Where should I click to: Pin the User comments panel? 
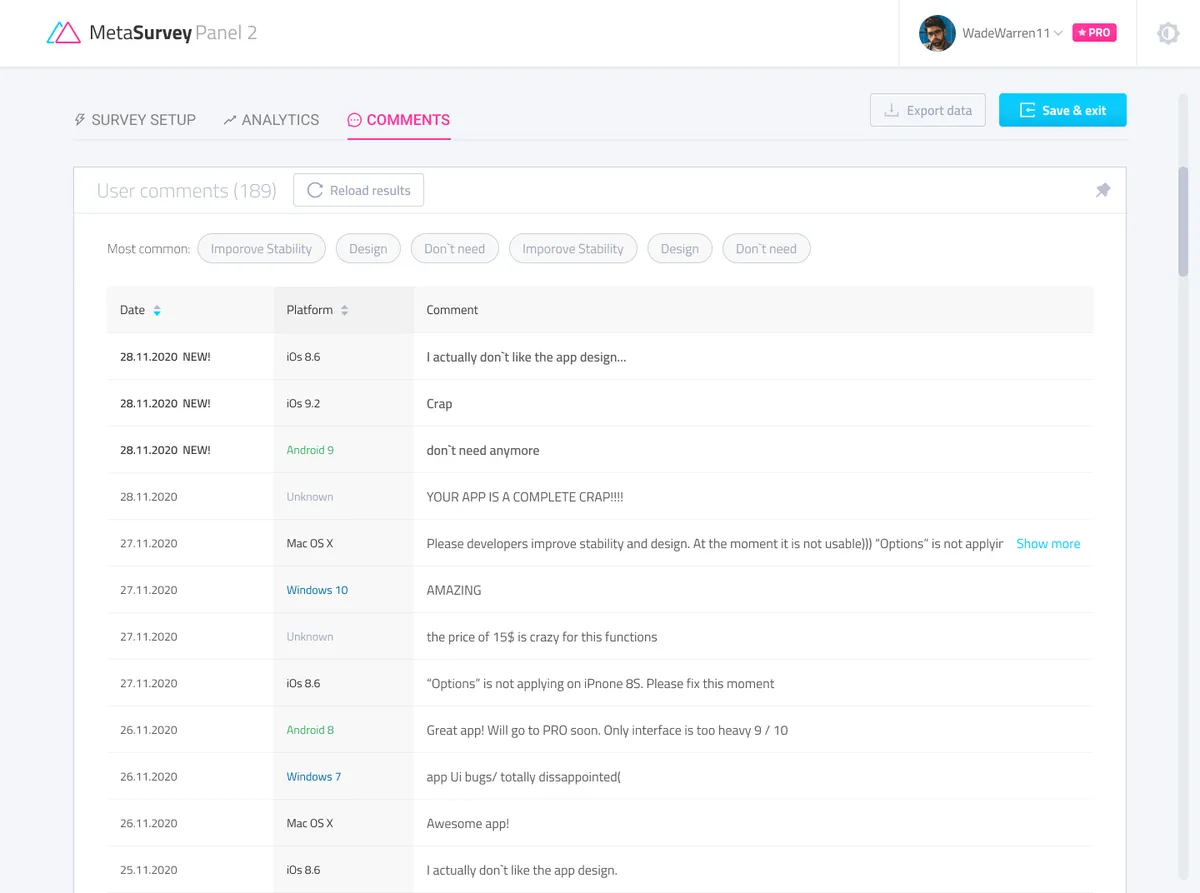click(x=1102, y=190)
